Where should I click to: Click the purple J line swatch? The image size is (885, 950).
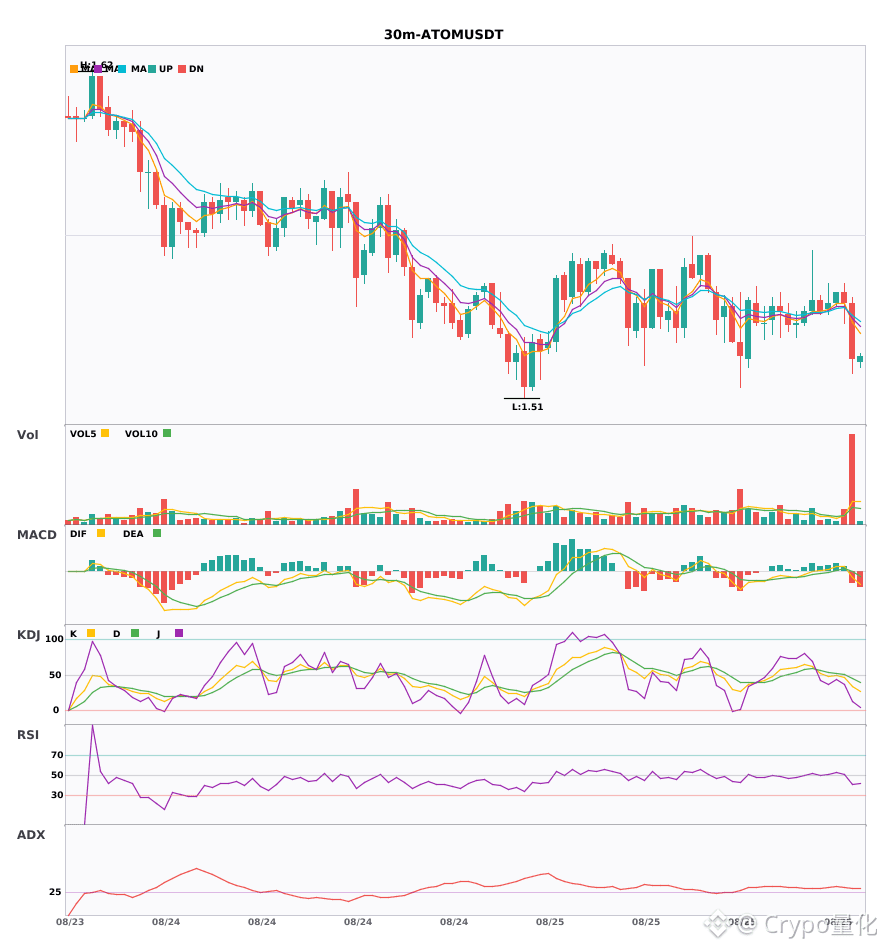[x=179, y=633]
